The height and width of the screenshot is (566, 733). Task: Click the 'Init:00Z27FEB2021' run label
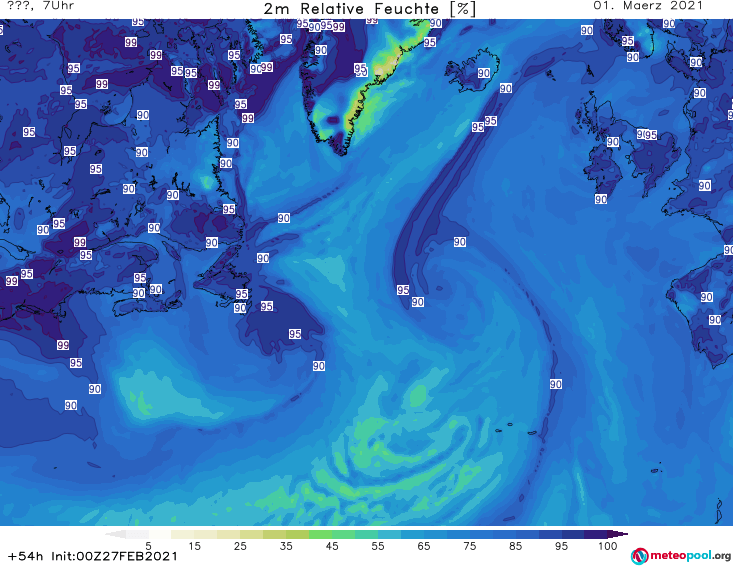pos(115,557)
